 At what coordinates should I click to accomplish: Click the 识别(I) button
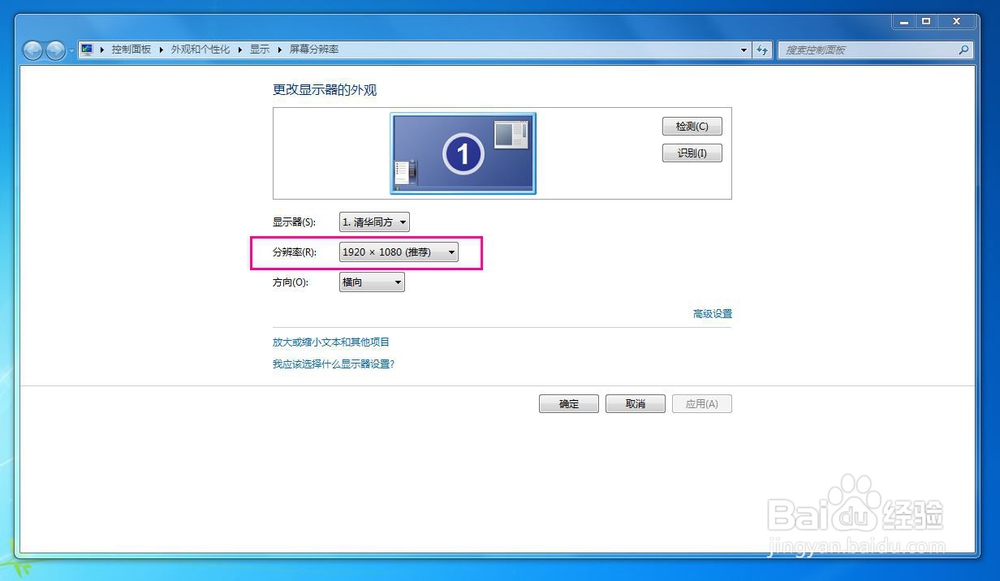(692, 153)
